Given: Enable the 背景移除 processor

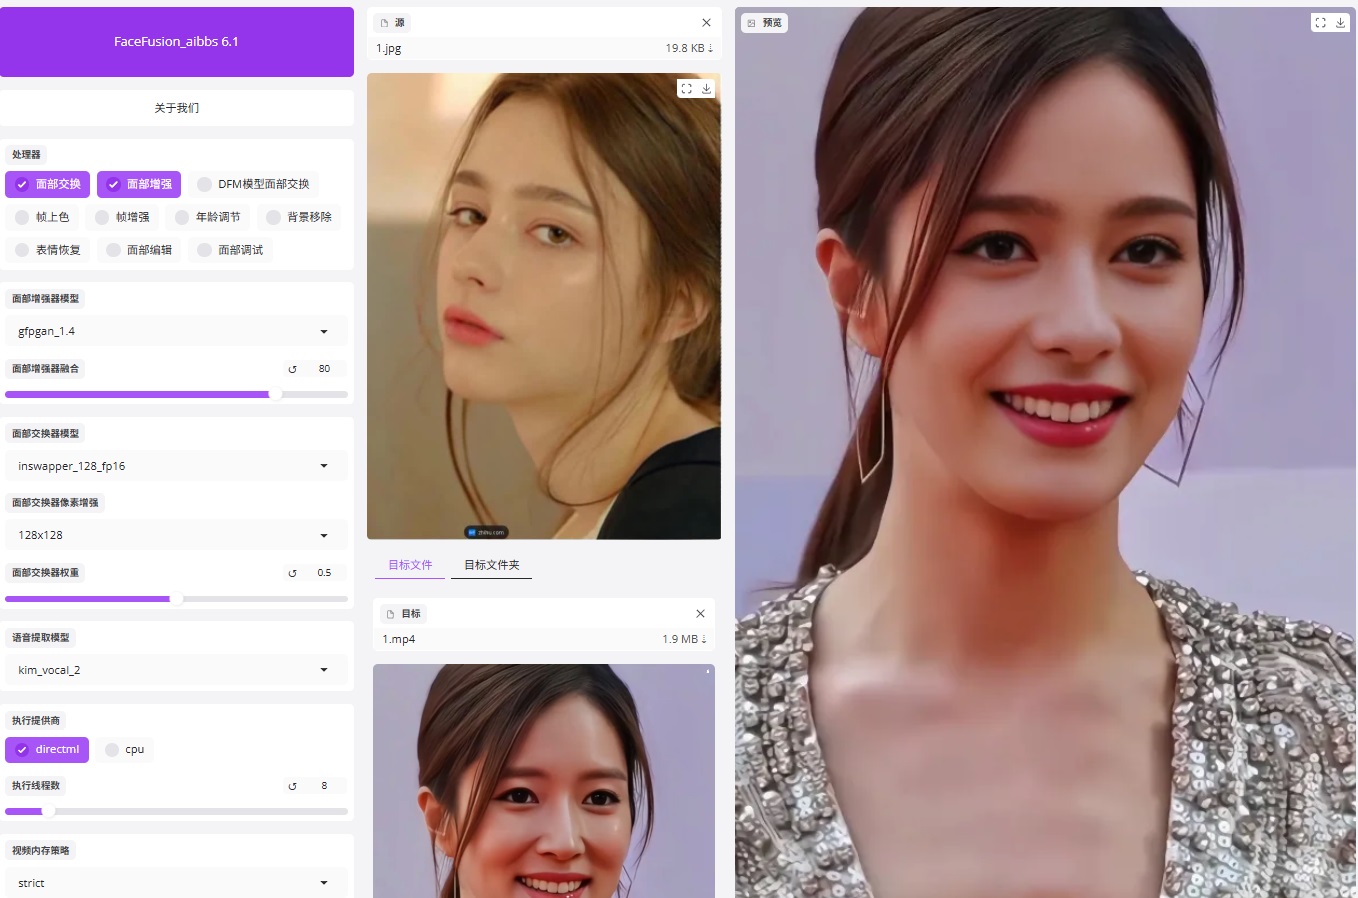Looking at the screenshot, I should pyautogui.click(x=299, y=217).
